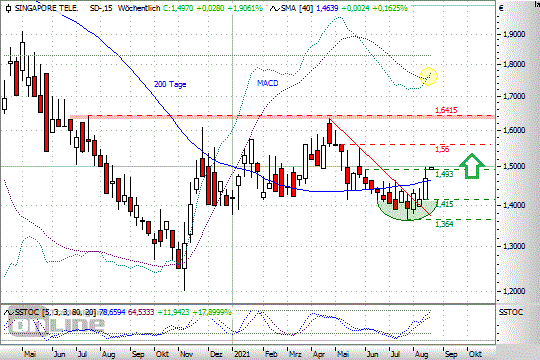Viewport: 540px width, 360px height.
Task: Click the SSTOC value 78,6594
Action: point(112,312)
